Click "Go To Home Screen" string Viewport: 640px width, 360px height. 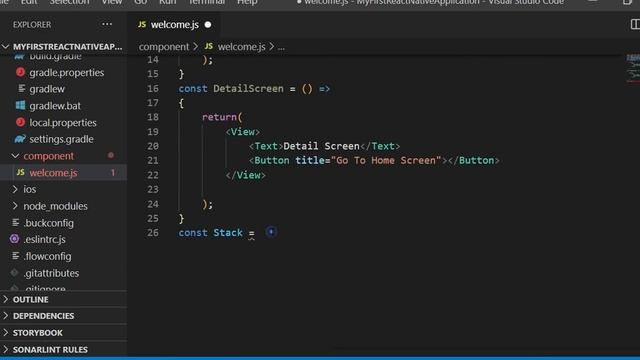[x=386, y=160]
